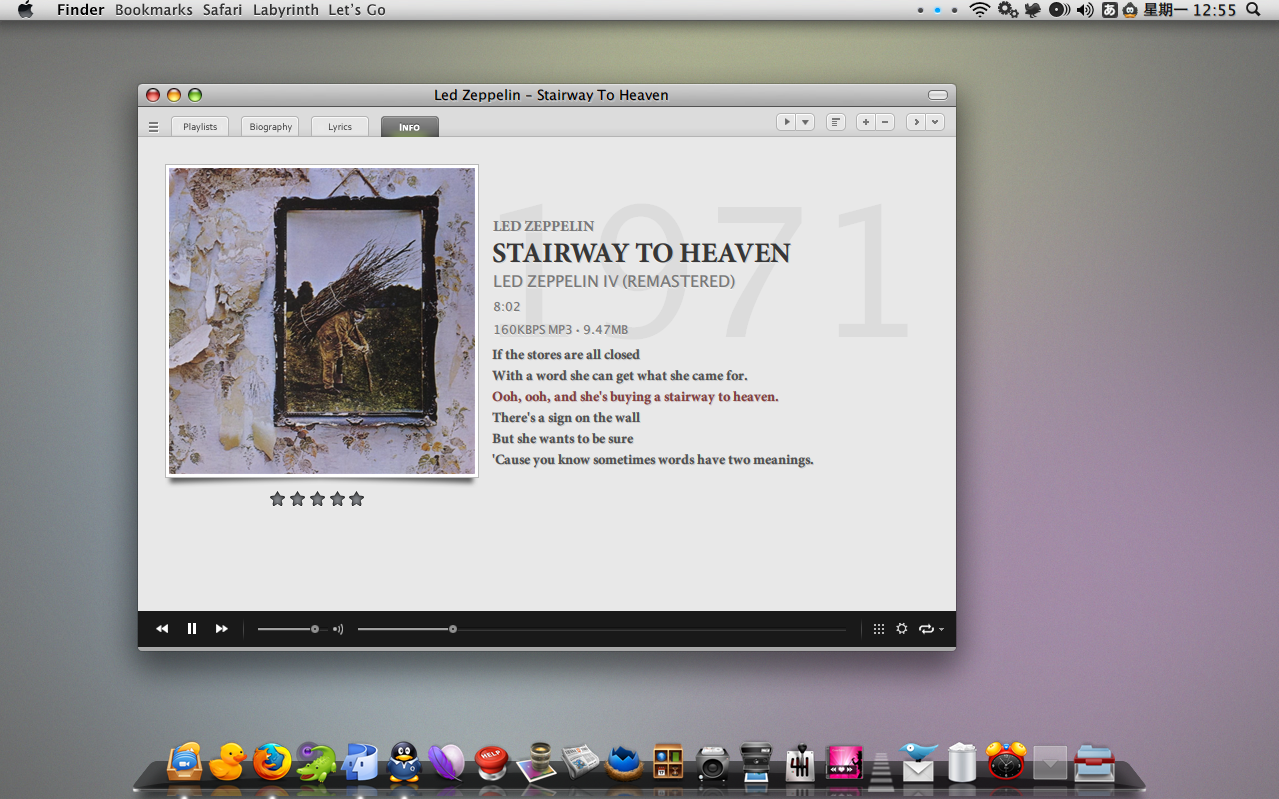Click the minus toolbar button
This screenshot has height=799, width=1279.
pos(885,122)
